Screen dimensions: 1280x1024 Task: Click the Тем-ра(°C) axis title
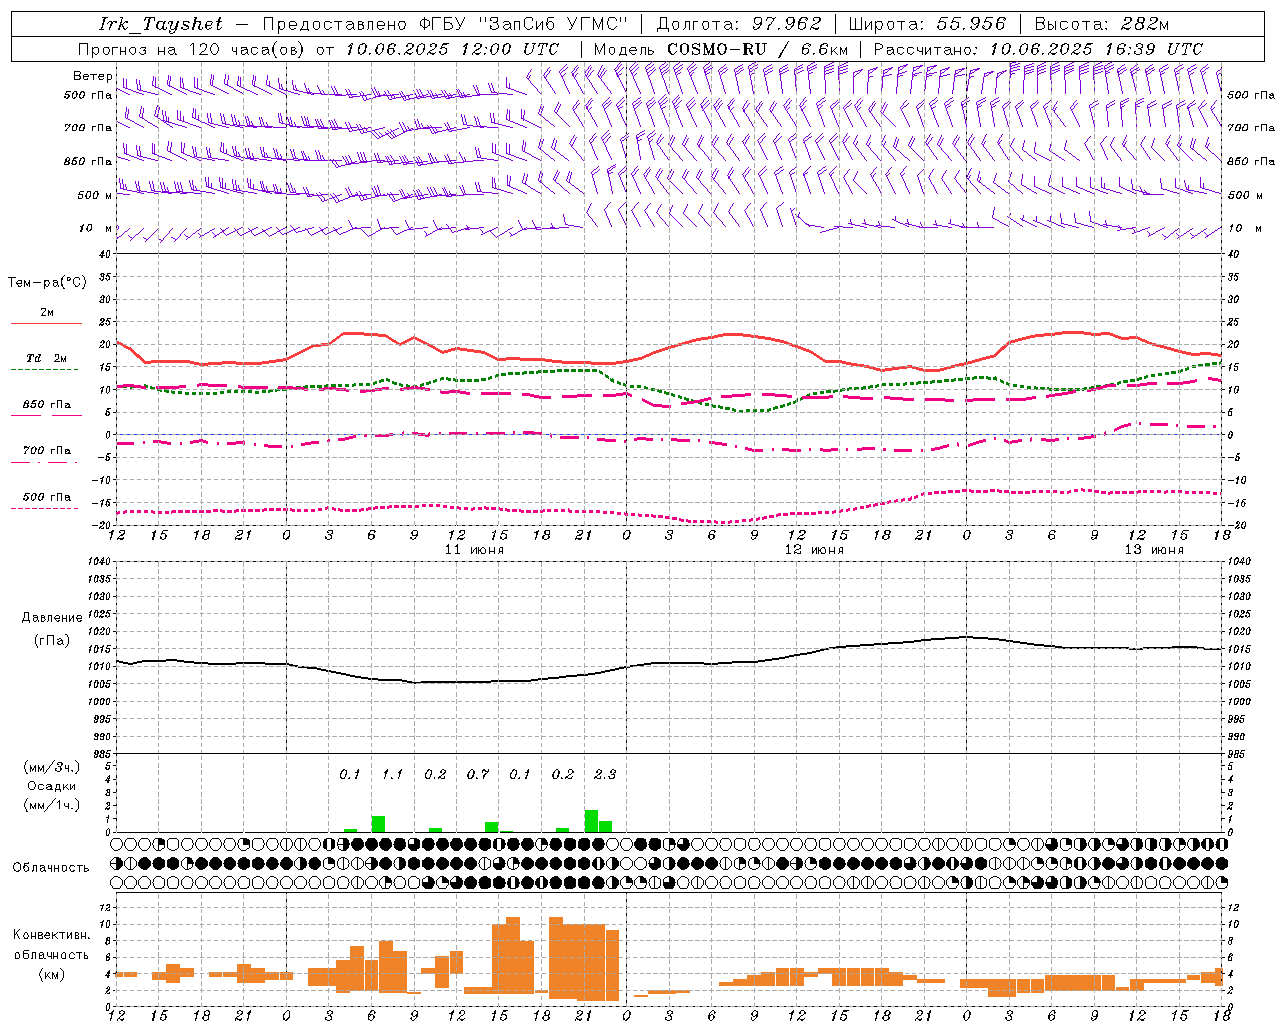47,283
